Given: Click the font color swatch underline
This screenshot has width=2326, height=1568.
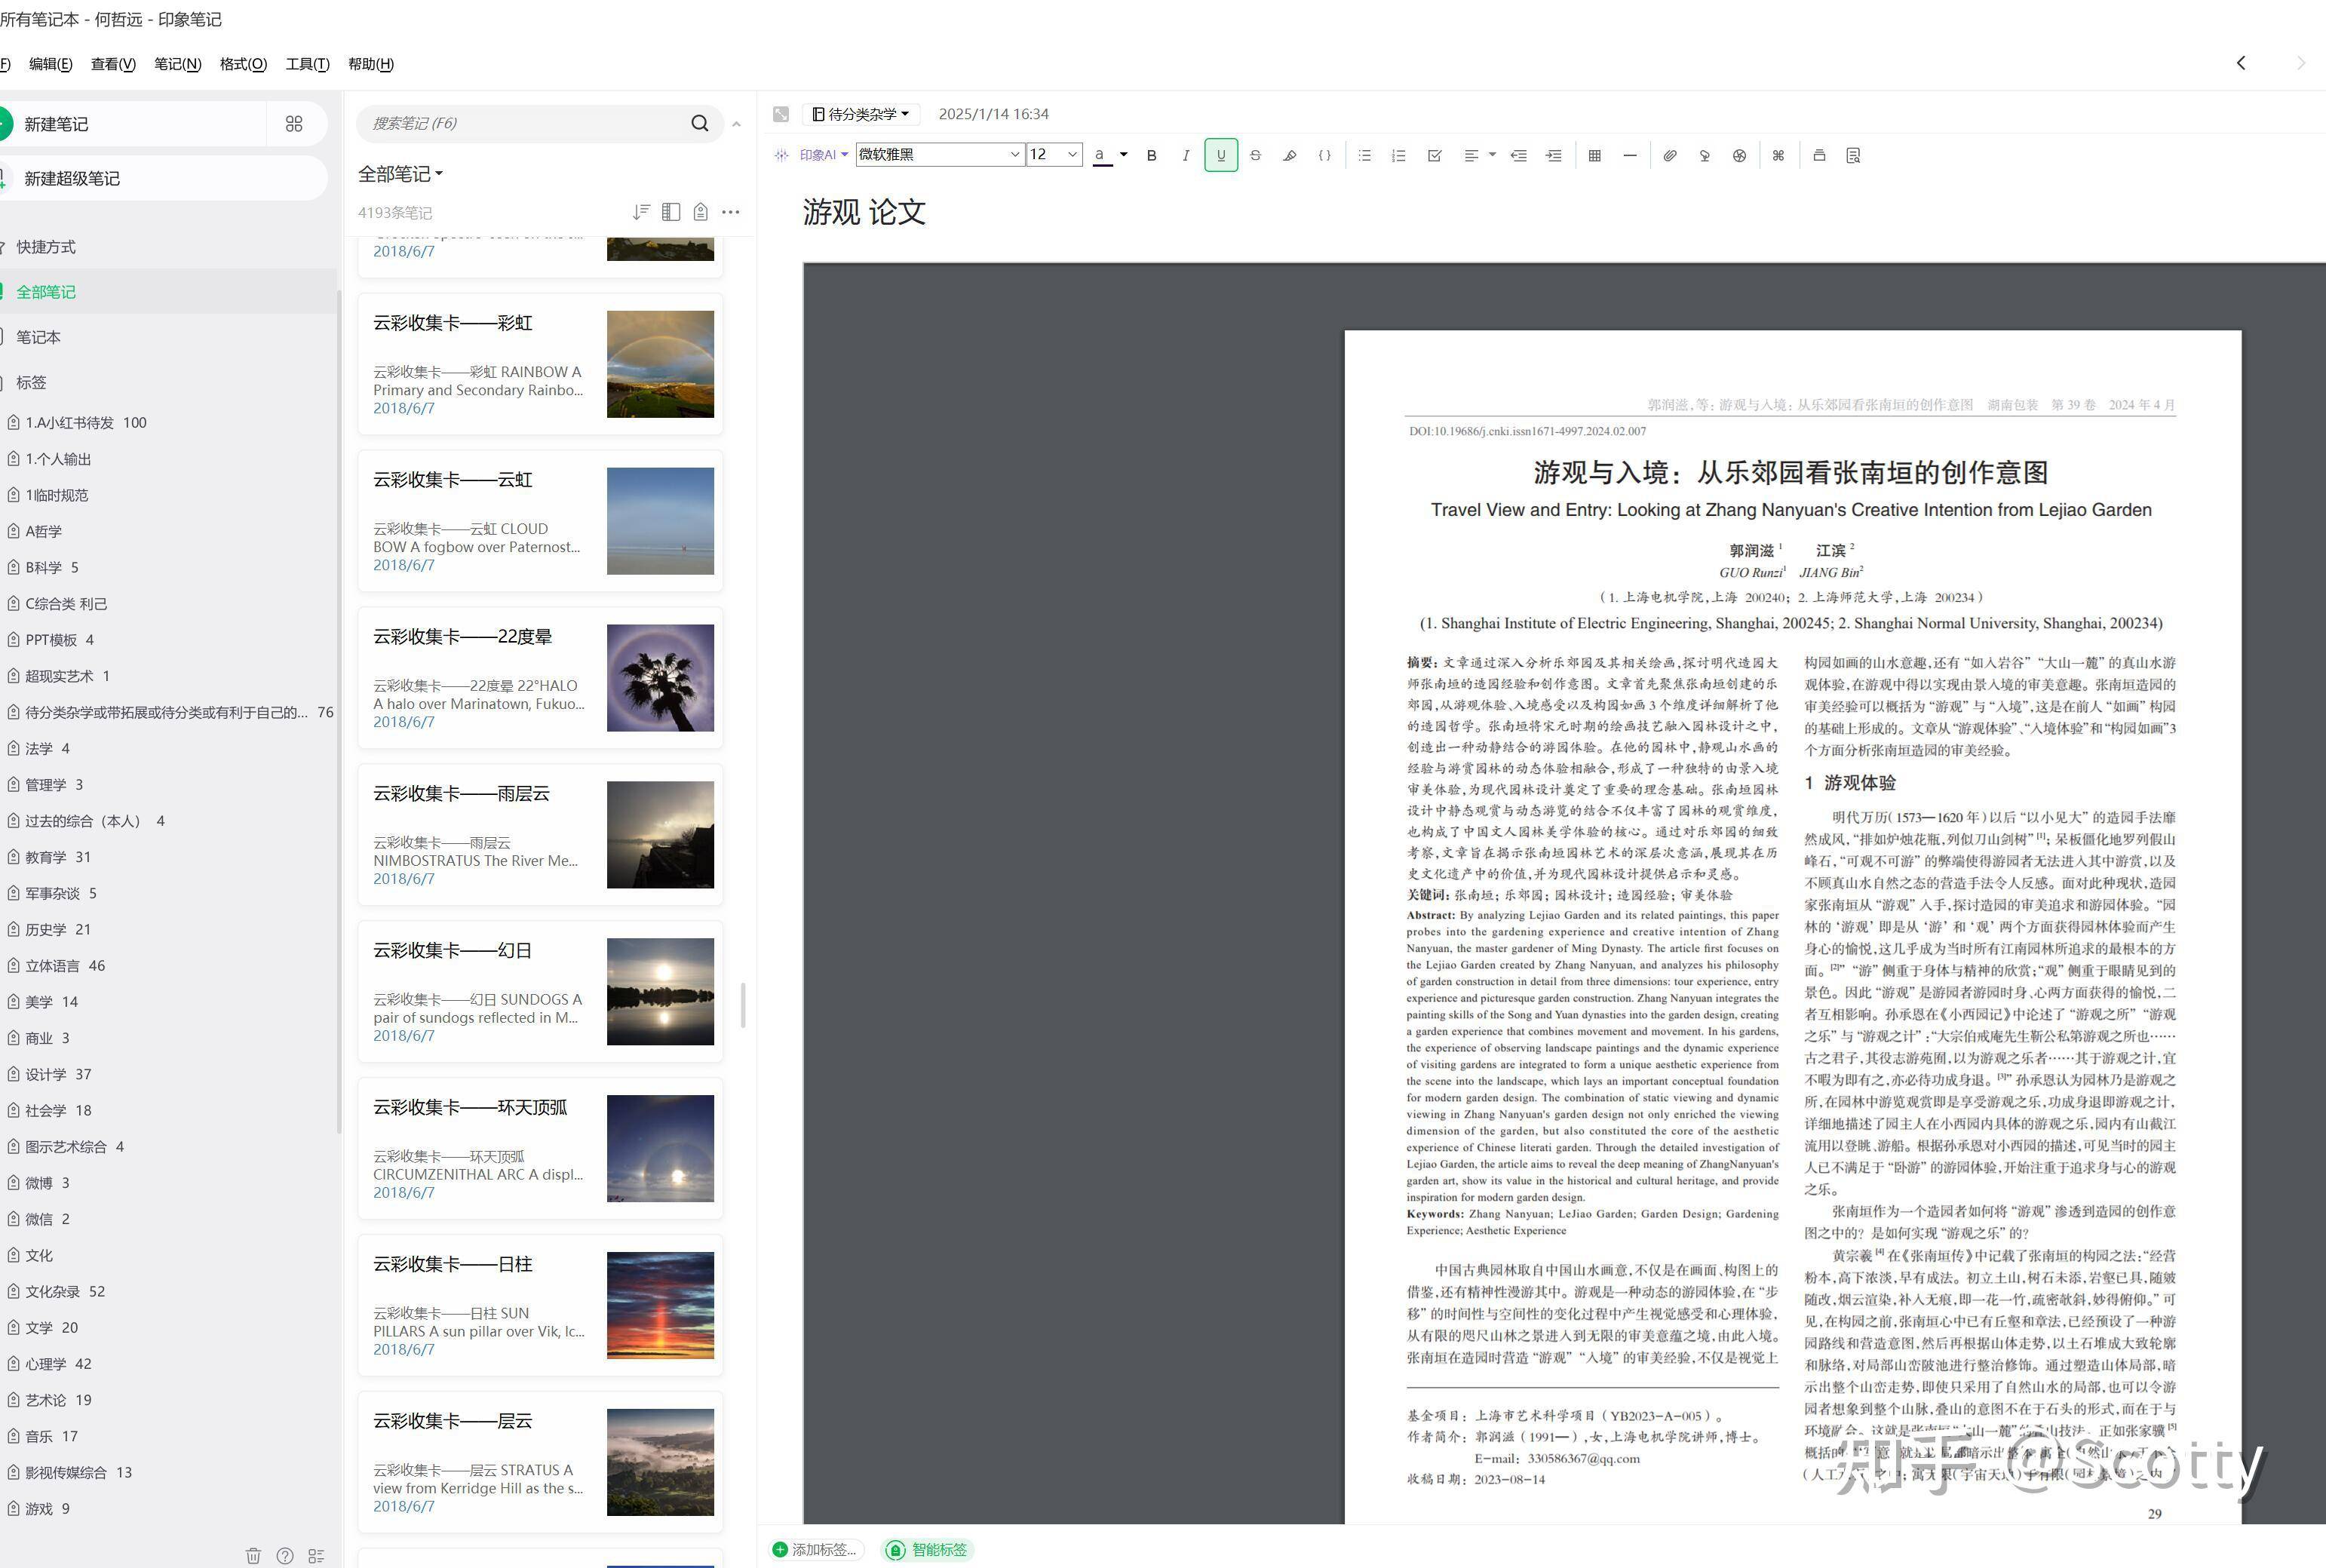Looking at the screenshot, I should click(1102, 155).
